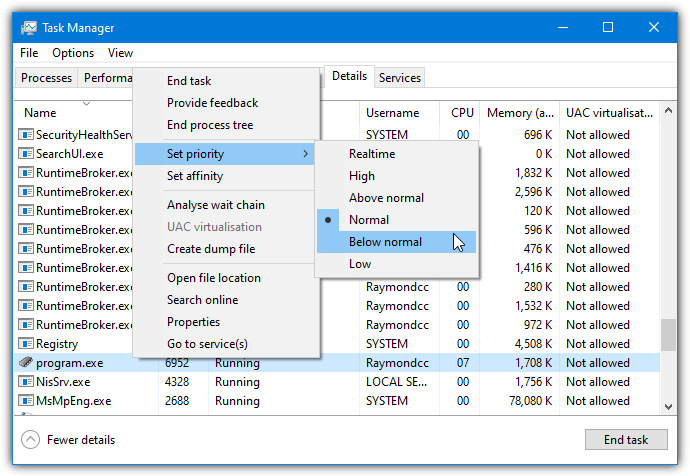The height and width of the screenshot is (476, 690).
Task: Switch to the Services tab
Action: point(400,78)
